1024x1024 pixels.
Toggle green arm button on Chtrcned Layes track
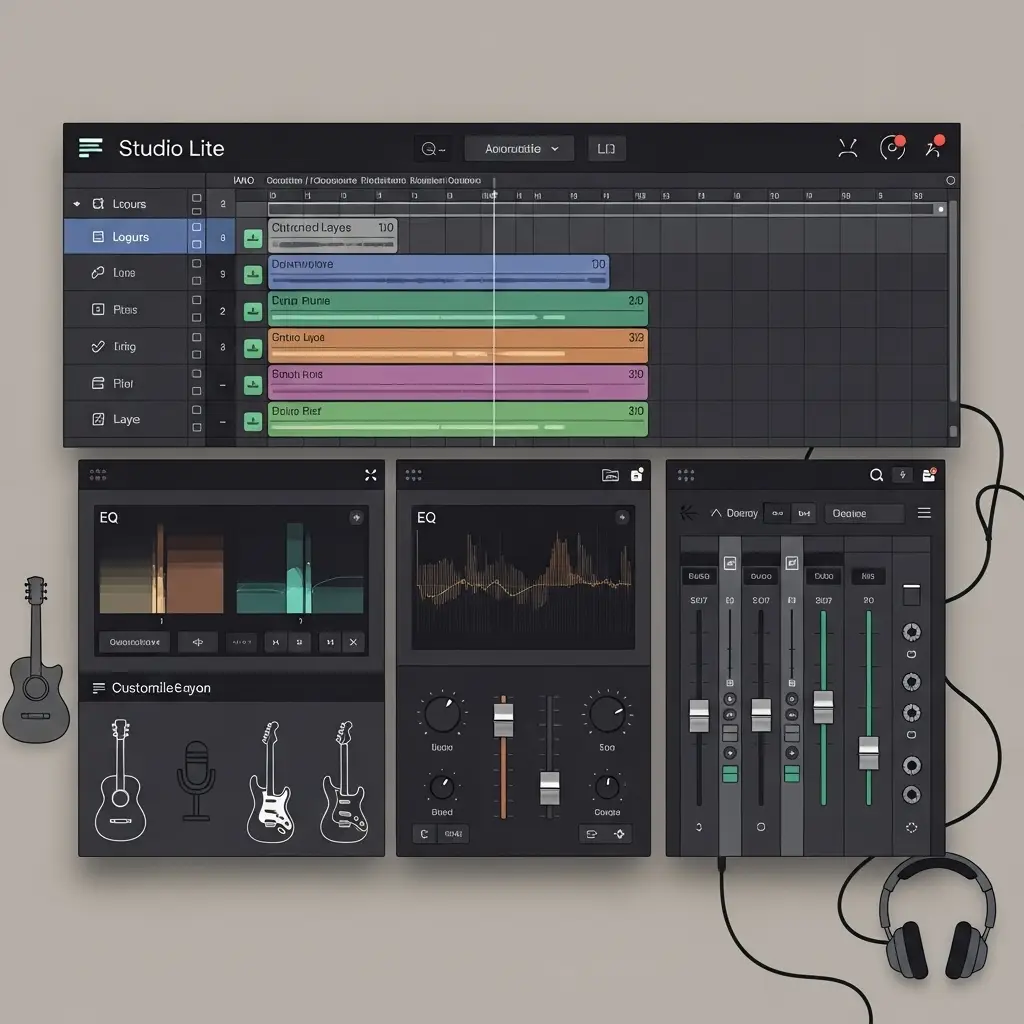pyautogui.click(x=253, y=237)
